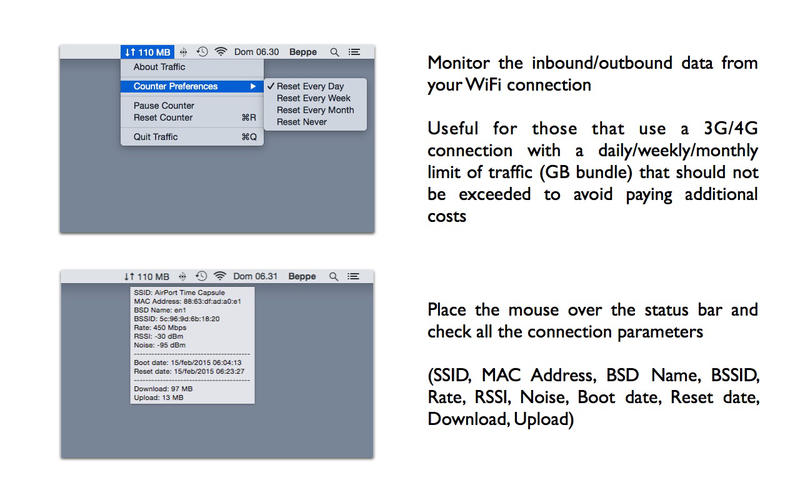800x500 pixels.
Task: Click the BSSID line in tooltip
Action: click(177, 318)
